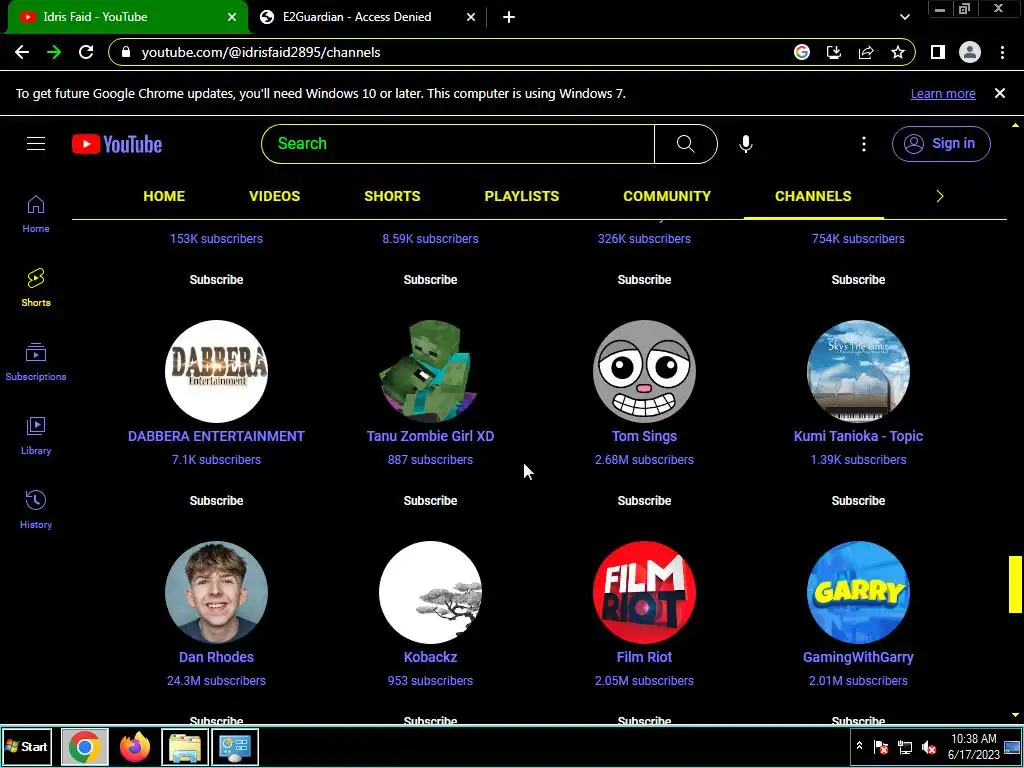Click the taskbar clock showing 10:38 AM
Image resolution: width=1024 pixels, height=768 pixels.
(974, 746)
